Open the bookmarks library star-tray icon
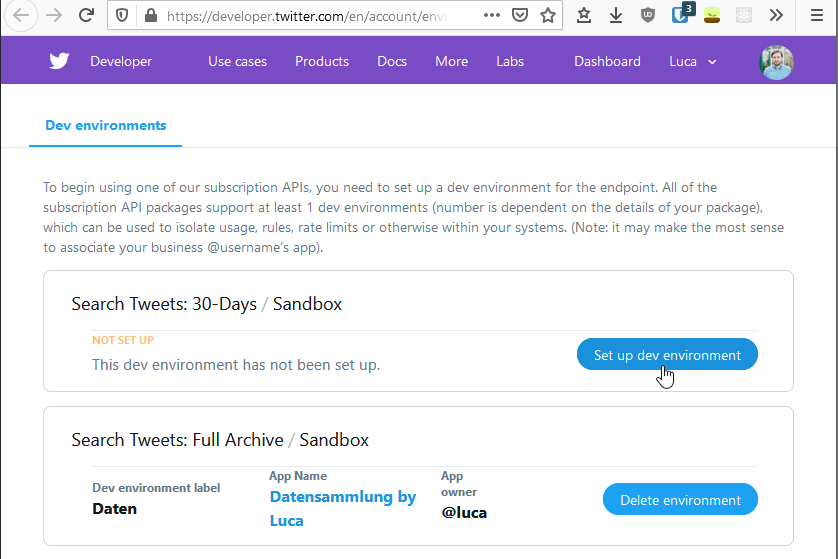 (x=584, y=15)
